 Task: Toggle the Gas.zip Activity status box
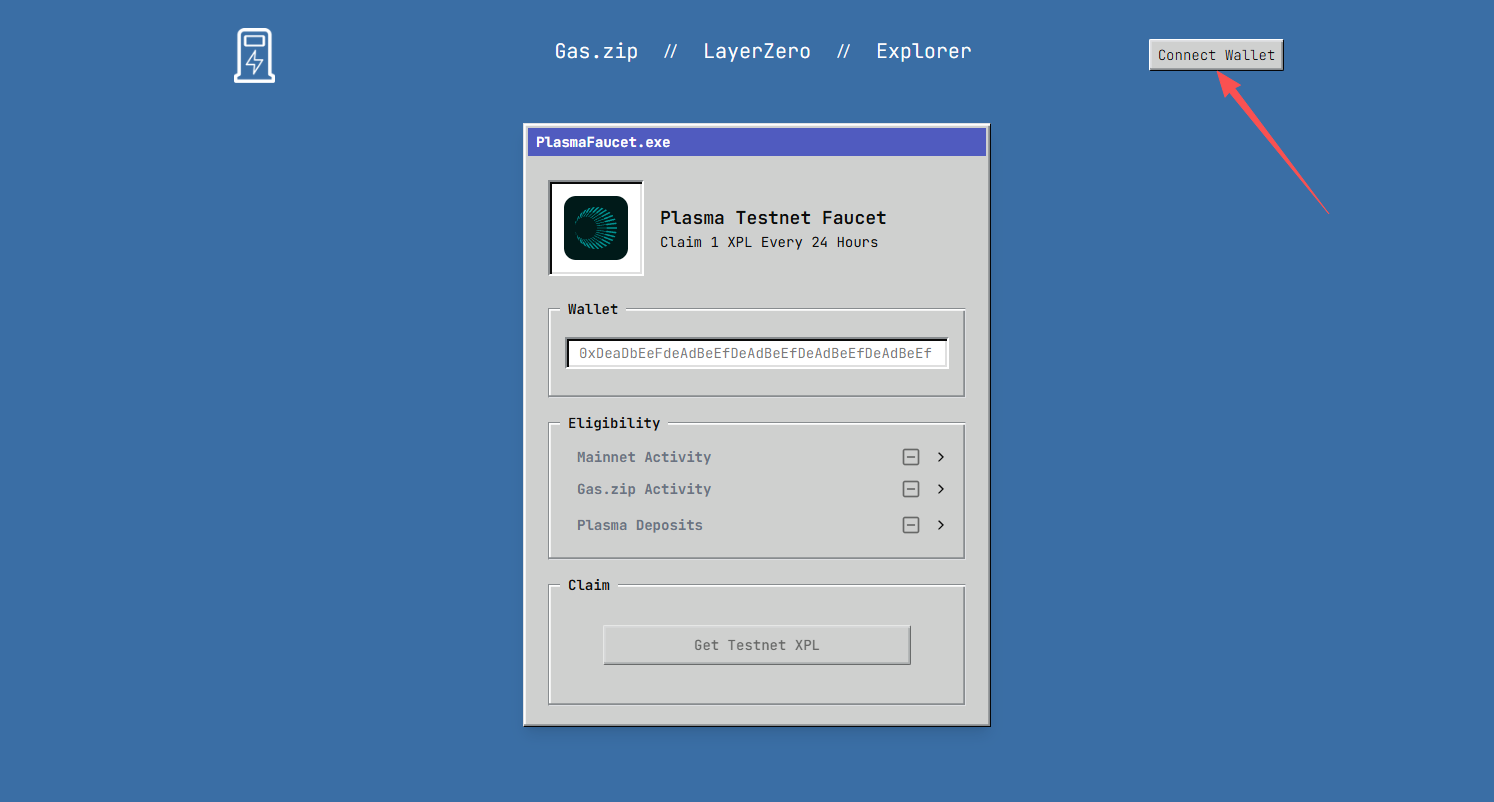911,489
